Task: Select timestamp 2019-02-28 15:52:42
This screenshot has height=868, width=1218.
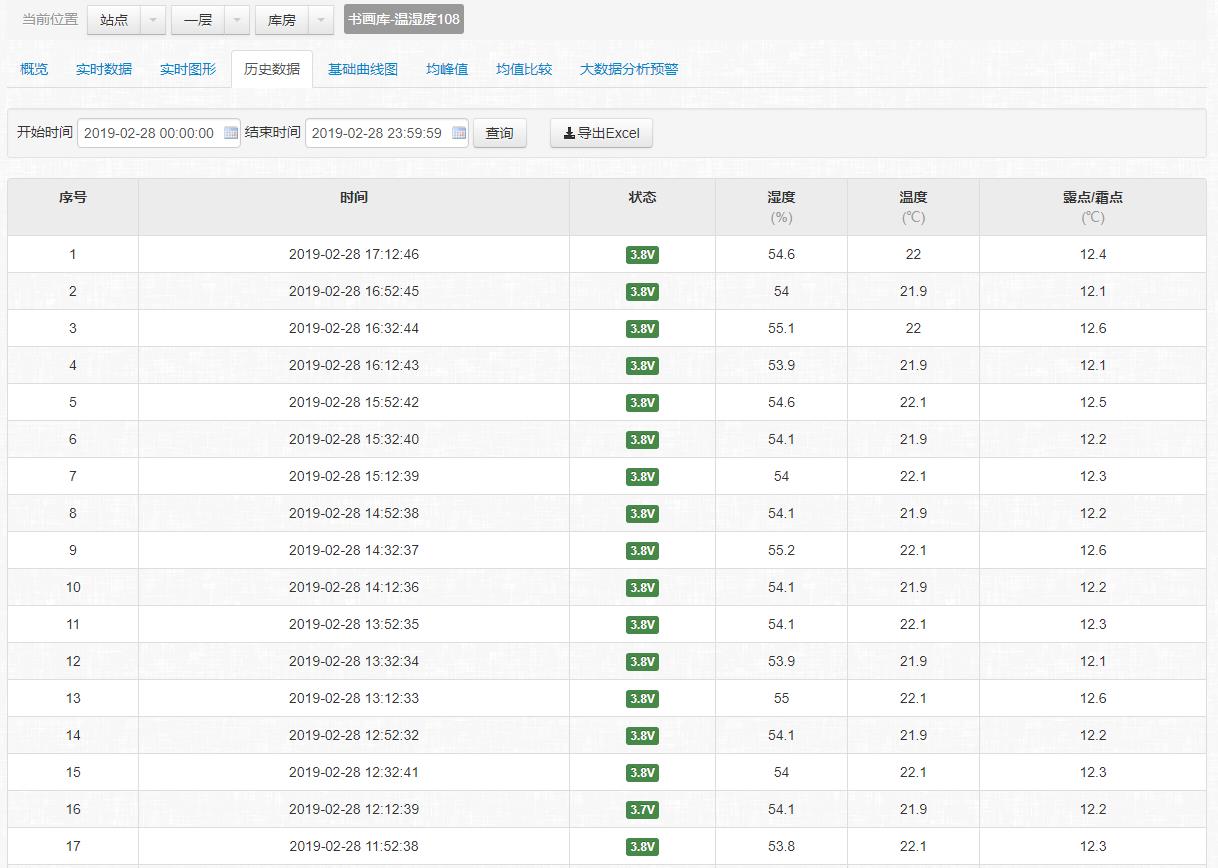Action: (354, 403)
